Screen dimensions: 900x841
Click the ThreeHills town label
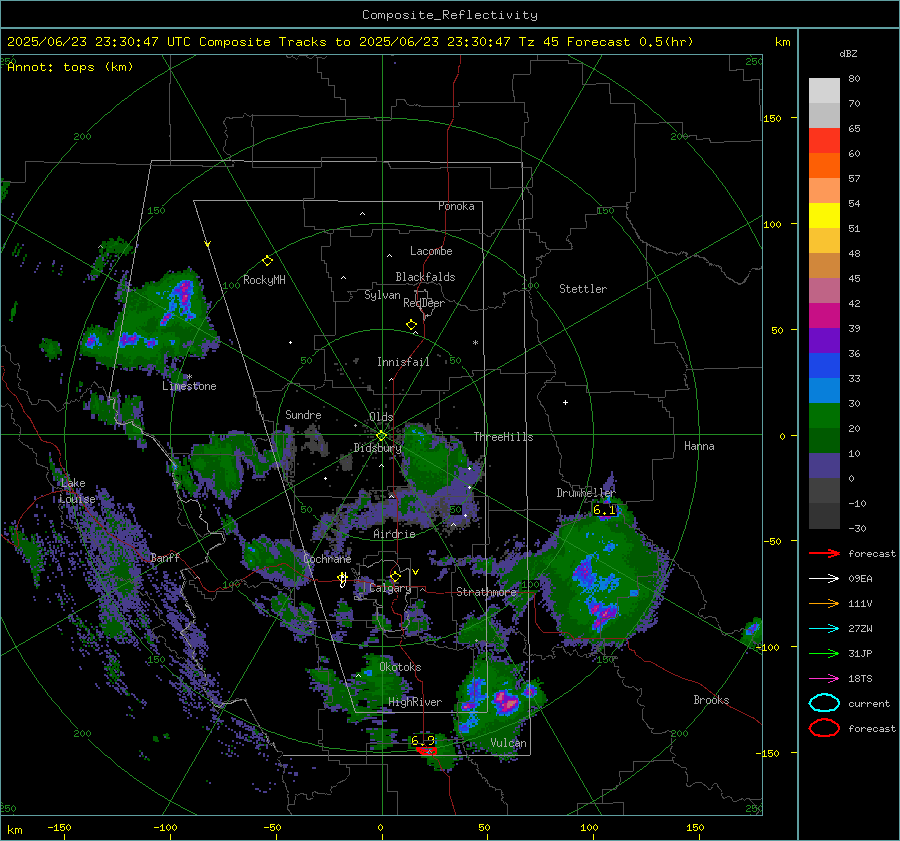[503, 437]
